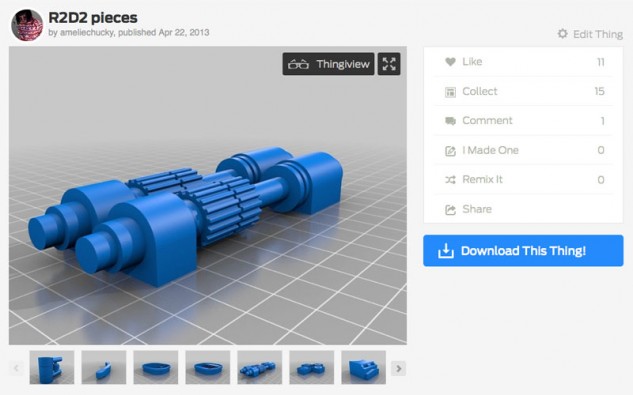Click the Collect icon
This screenshot has width=633, height=395.
pos(450,92)
